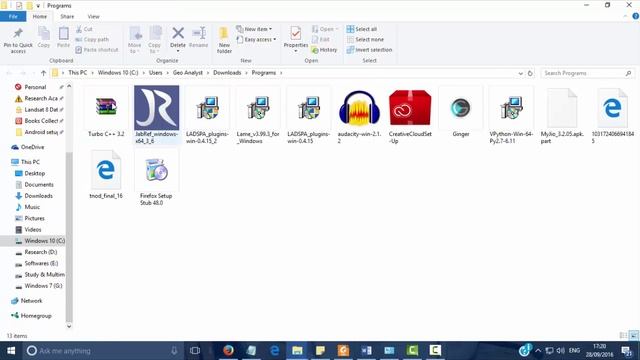This screenshot has width=640, height=360.
Task: Open the address bar history dropdown
Action: click(x=520, y=73)
